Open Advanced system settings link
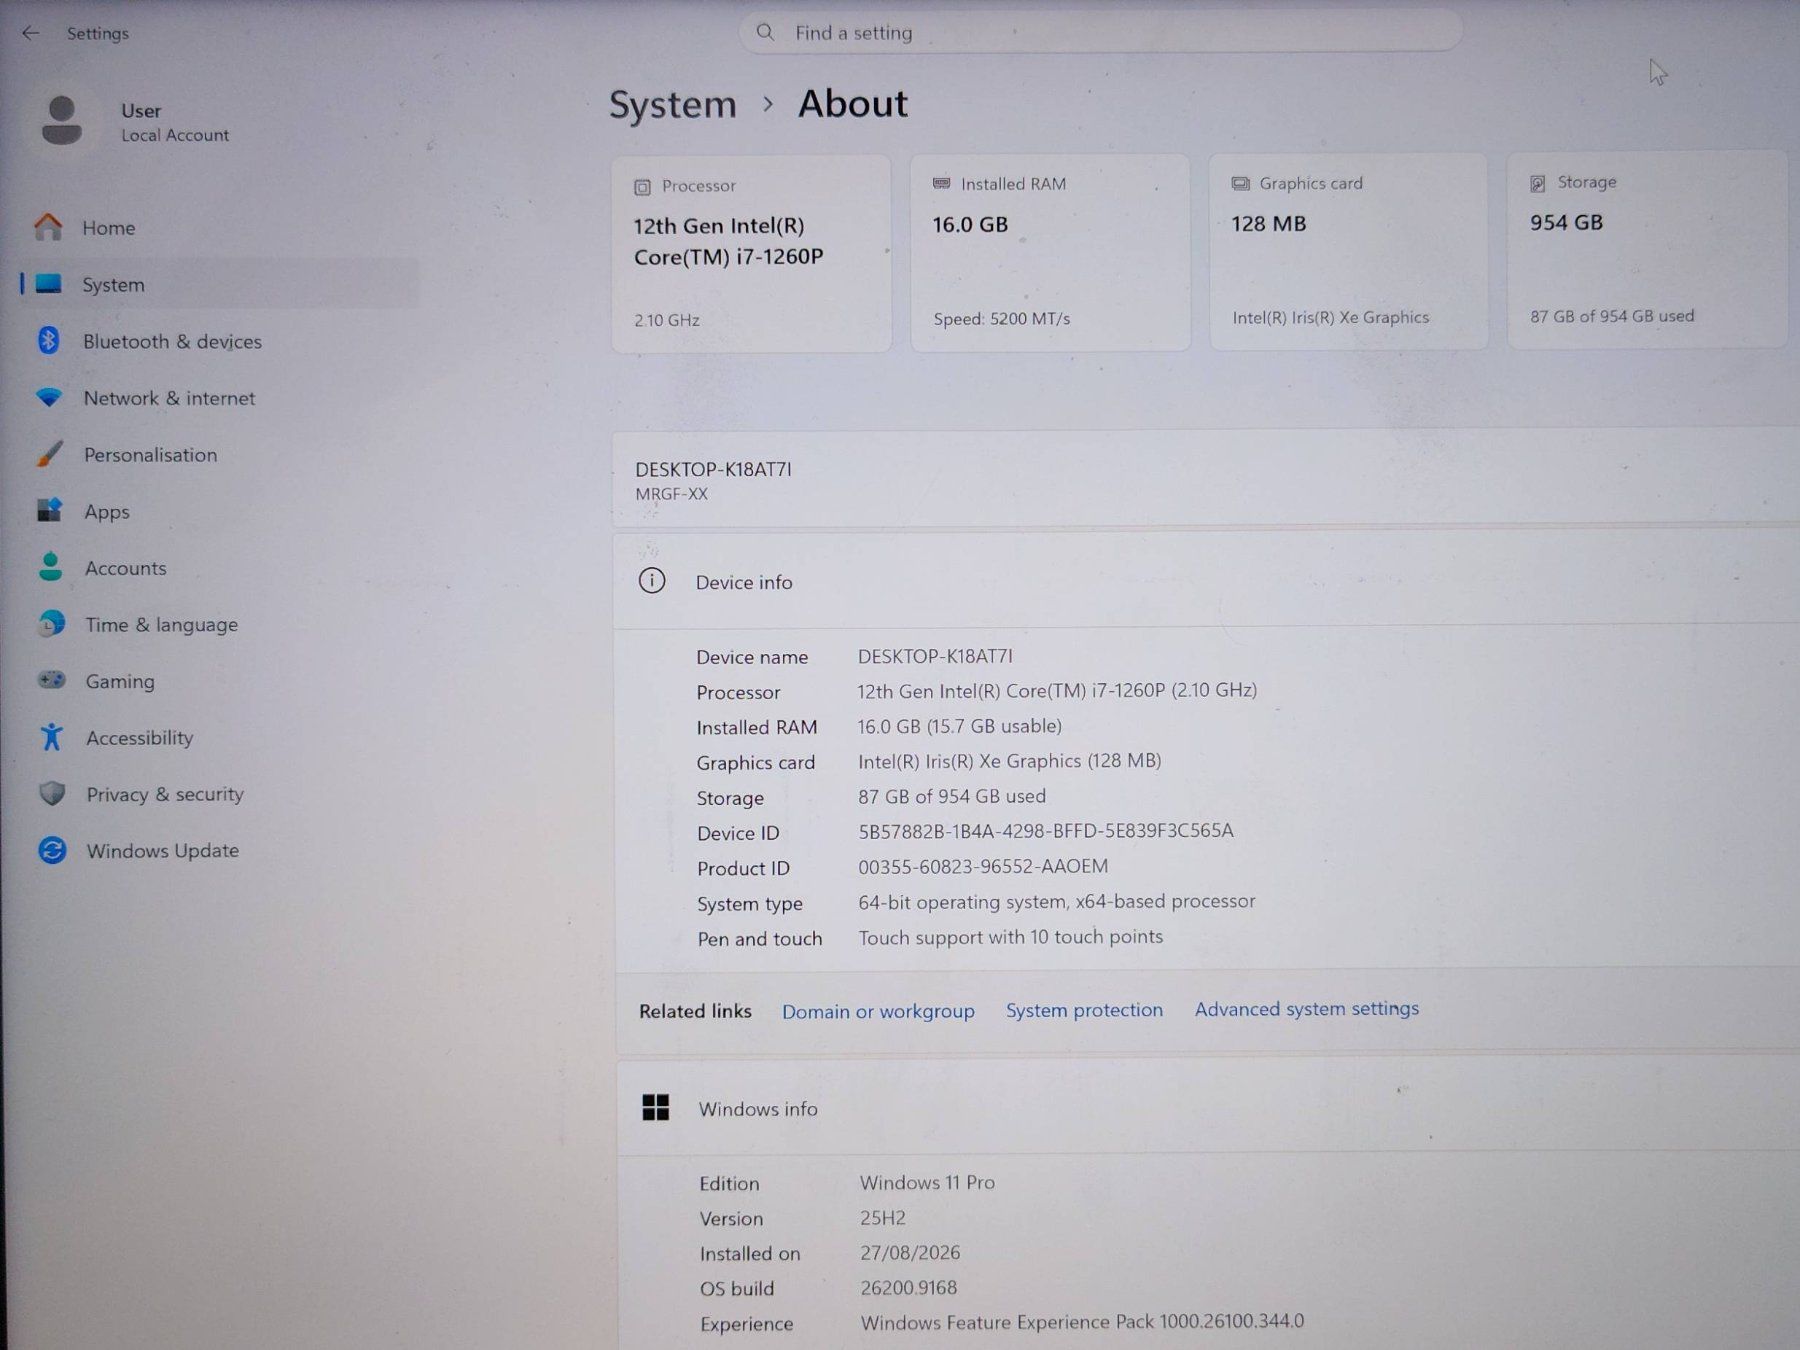1800x1350 pixels. coord(1307,1009)
